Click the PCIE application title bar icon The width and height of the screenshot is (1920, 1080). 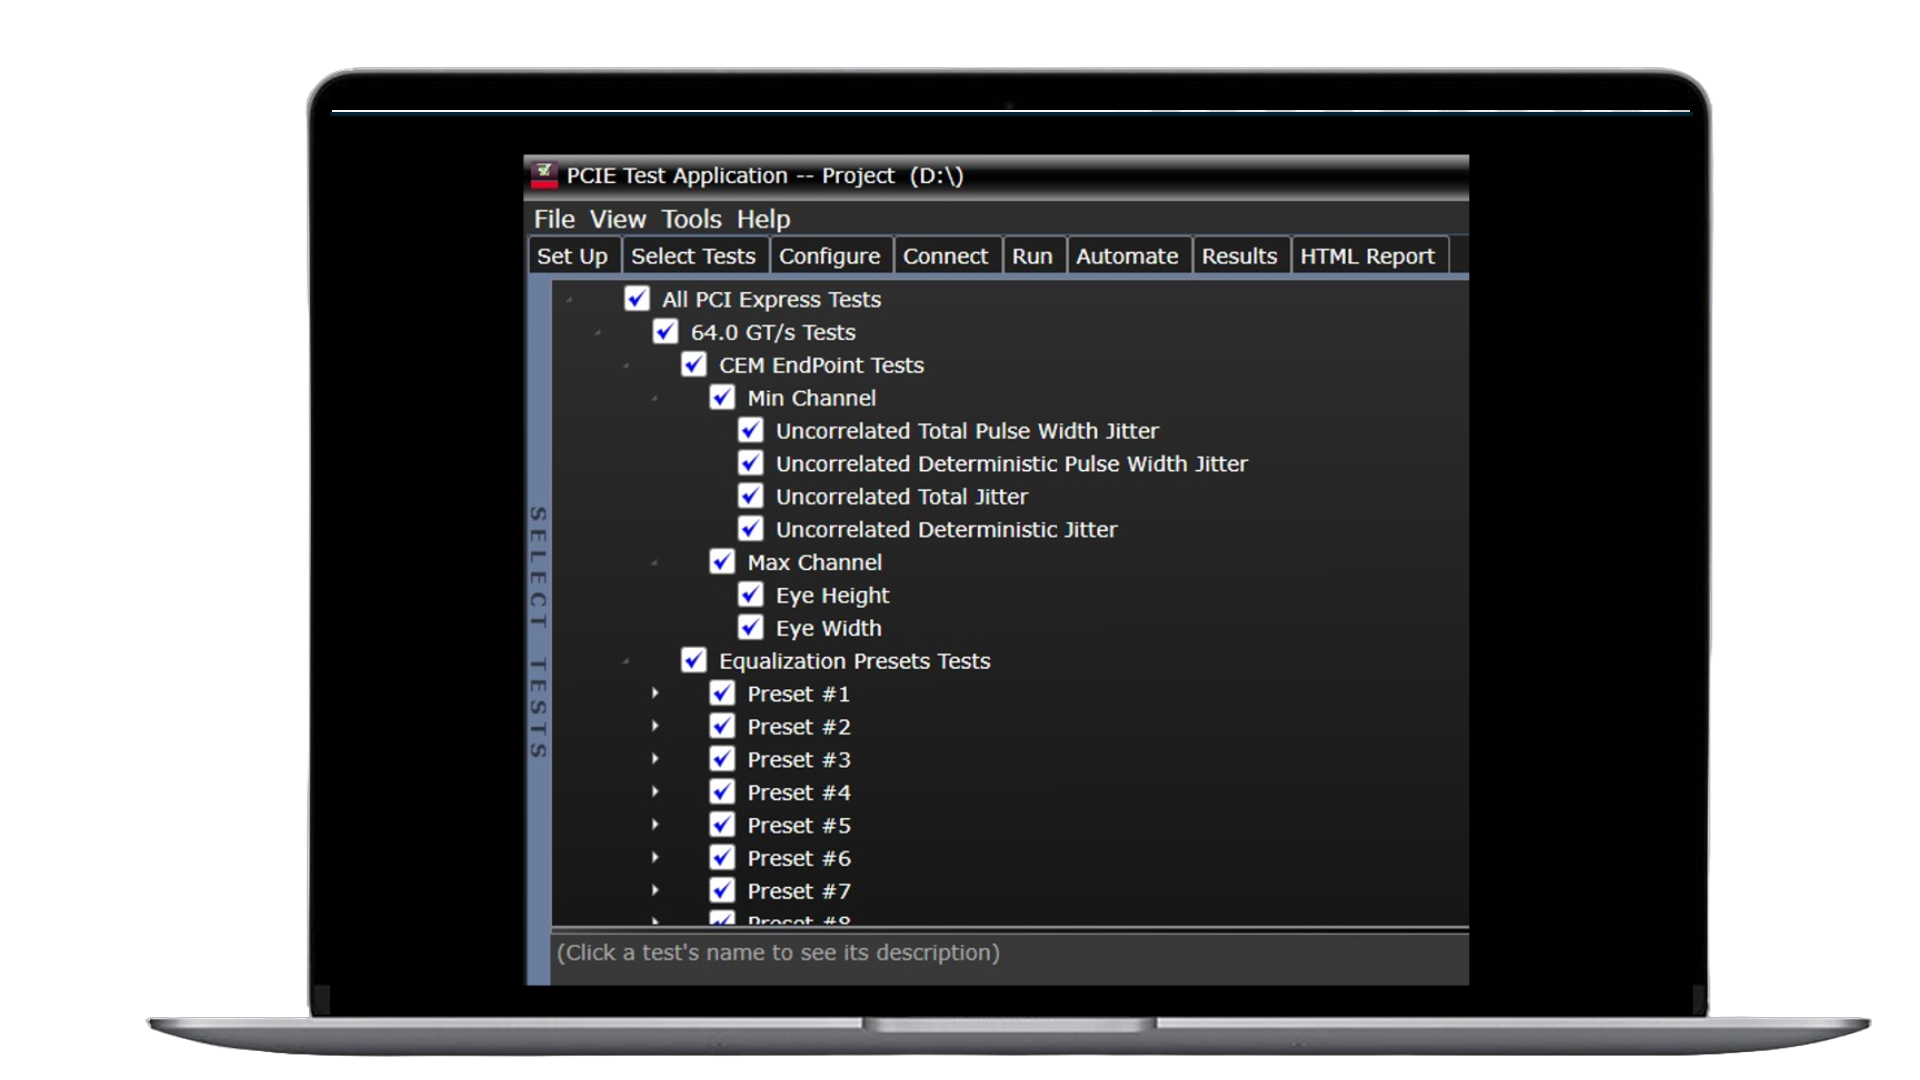point(543,176)
